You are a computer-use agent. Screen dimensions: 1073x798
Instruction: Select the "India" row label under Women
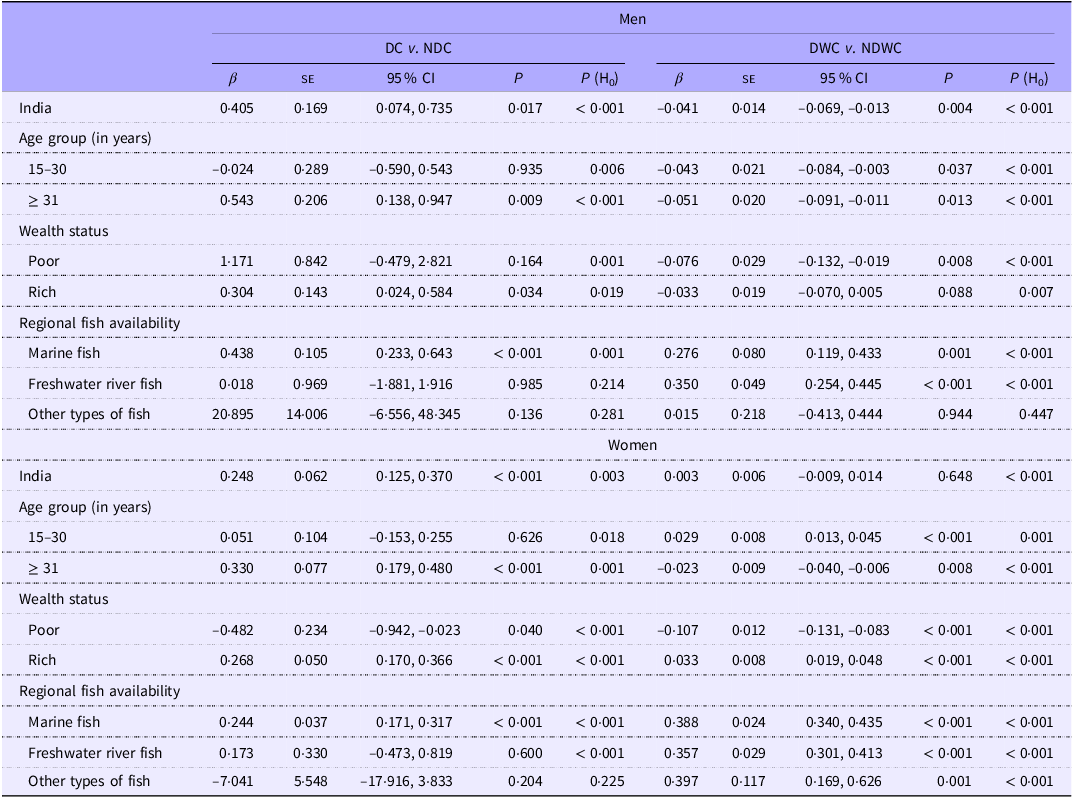click(x=36, y=476)
